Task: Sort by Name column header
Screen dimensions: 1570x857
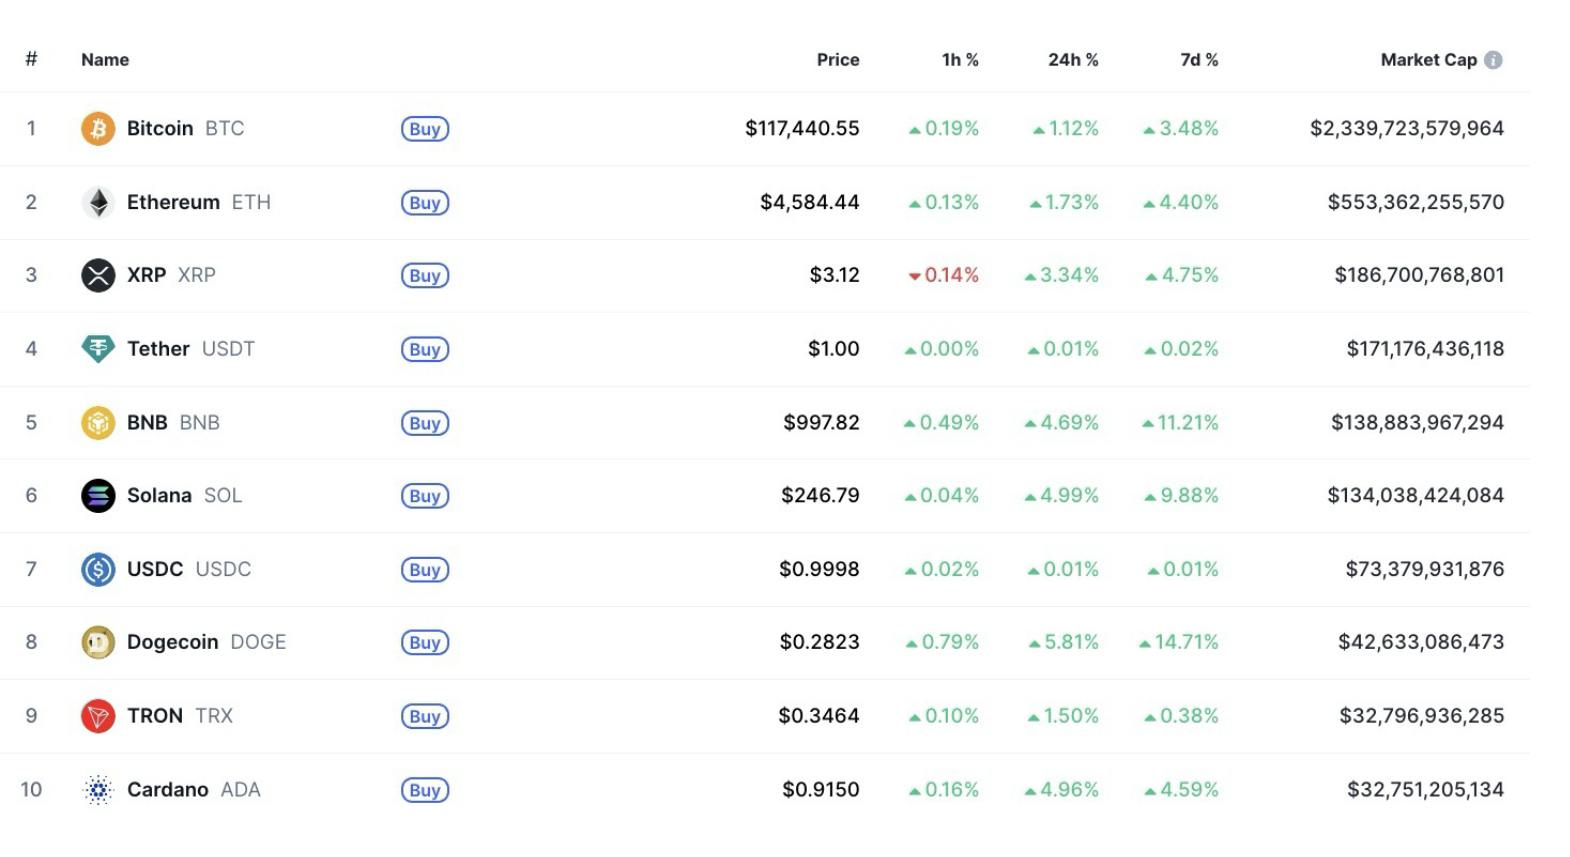Action: 105,60
